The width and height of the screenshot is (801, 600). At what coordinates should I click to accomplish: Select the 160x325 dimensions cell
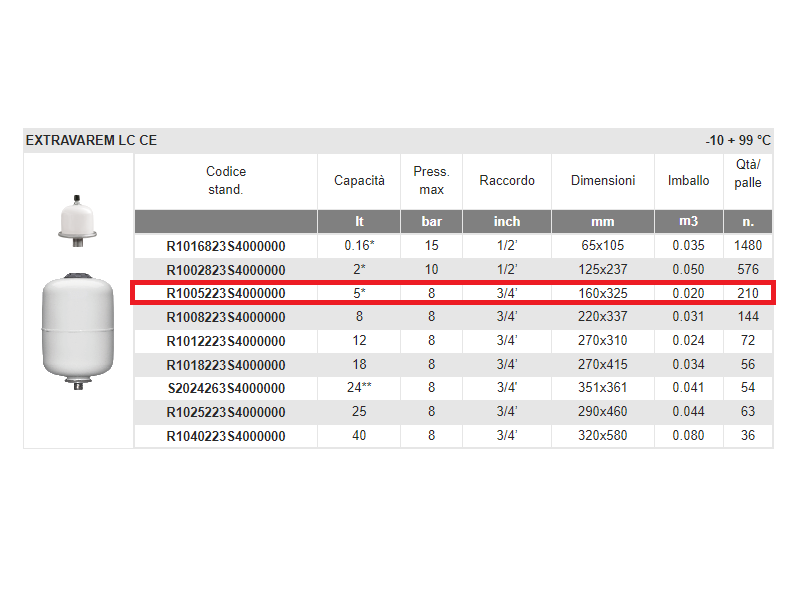(x=603, y=293)
